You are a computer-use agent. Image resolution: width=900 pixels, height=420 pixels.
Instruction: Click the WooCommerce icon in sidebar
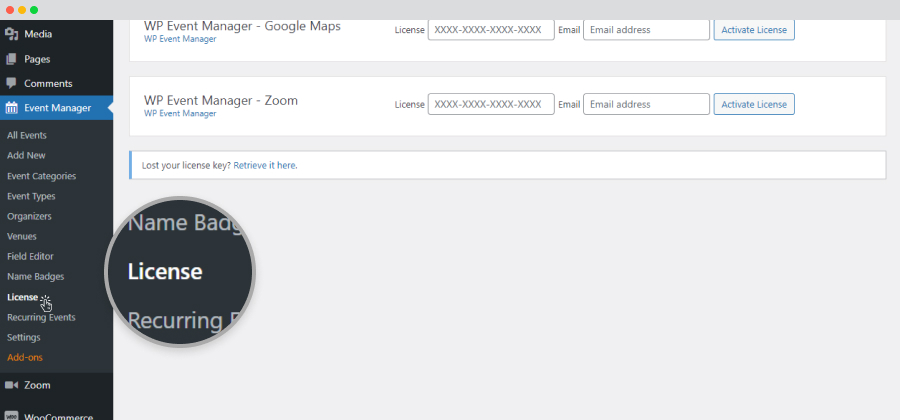[11, 415]
